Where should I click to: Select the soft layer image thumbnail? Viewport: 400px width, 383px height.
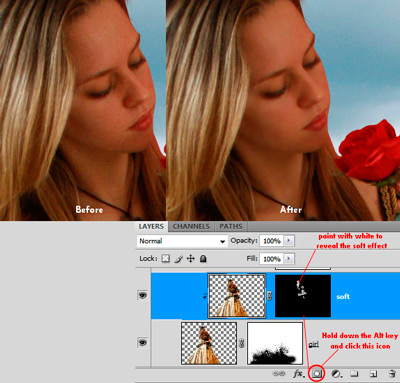[237, 296]
